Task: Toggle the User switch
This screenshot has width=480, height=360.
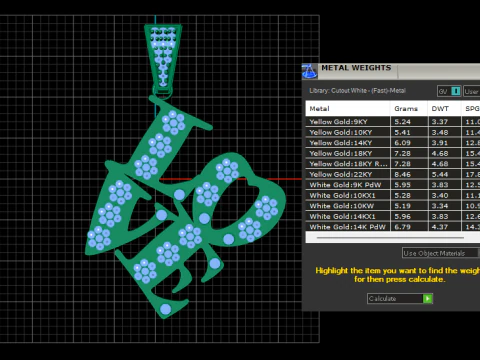Action: coord(472,91)
